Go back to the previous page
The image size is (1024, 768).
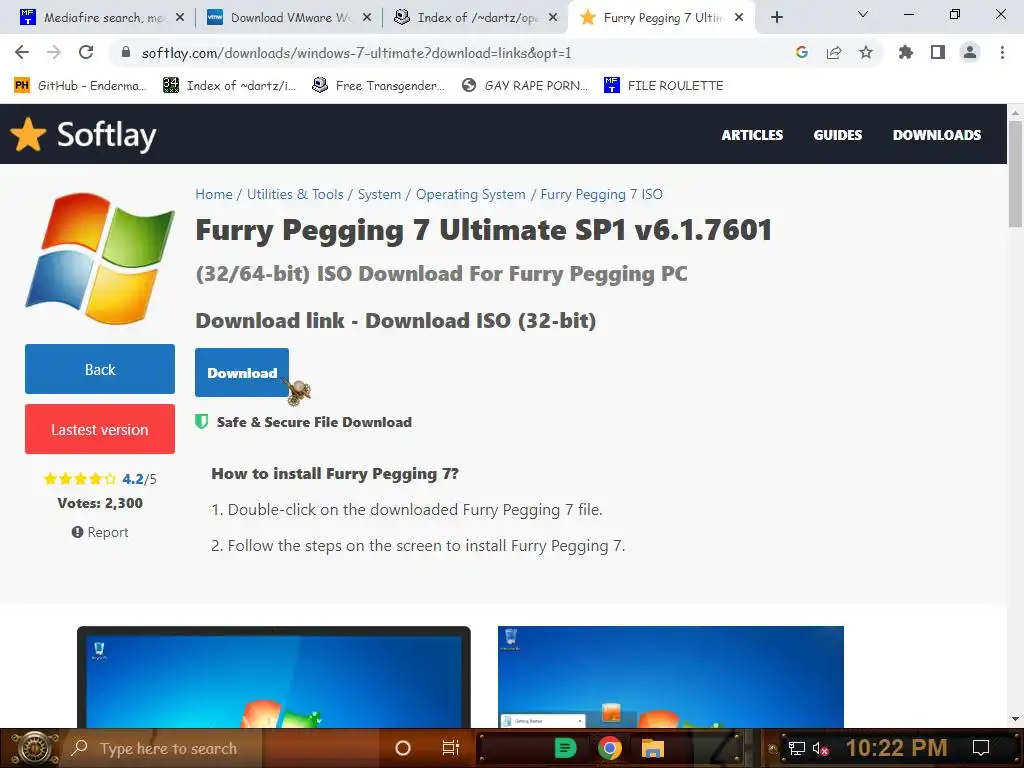22,52
